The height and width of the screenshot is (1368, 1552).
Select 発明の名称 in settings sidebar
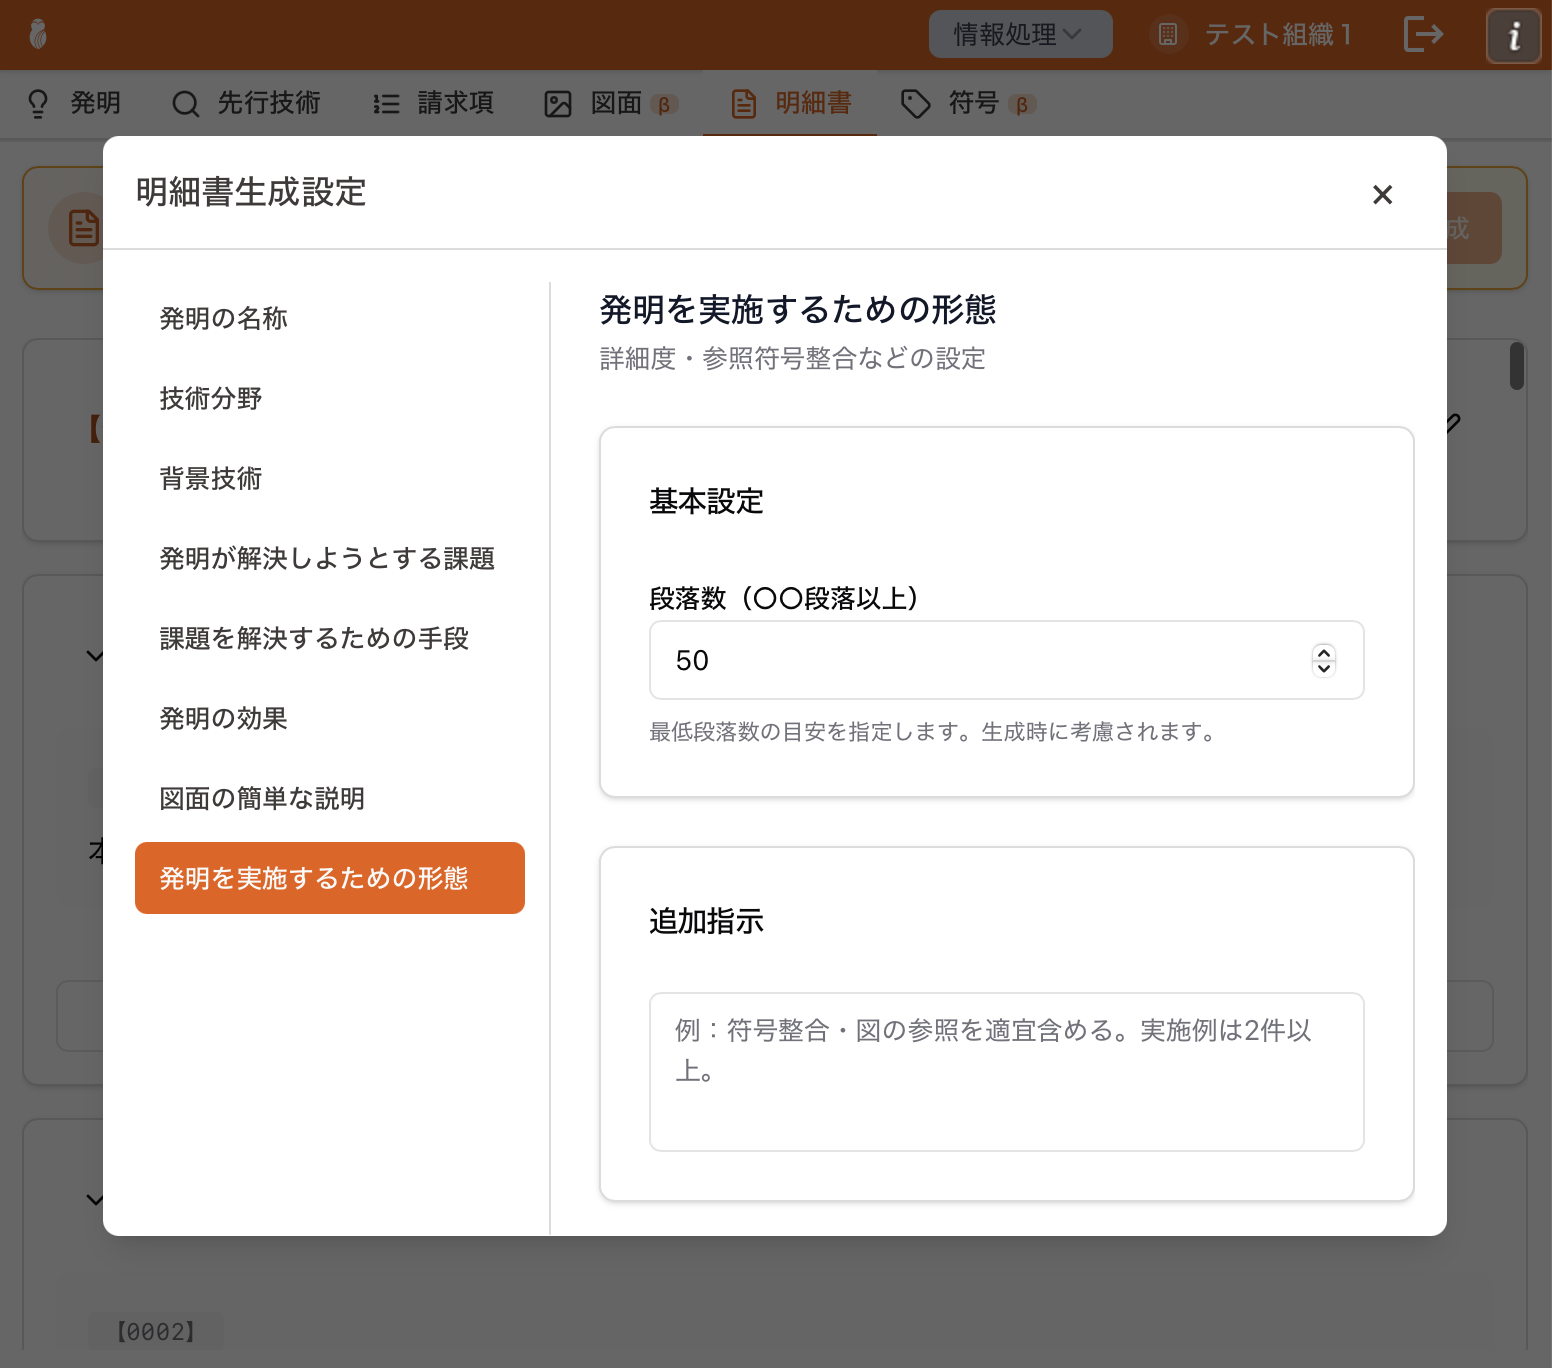pyautogui.click(x=224, y=318)
